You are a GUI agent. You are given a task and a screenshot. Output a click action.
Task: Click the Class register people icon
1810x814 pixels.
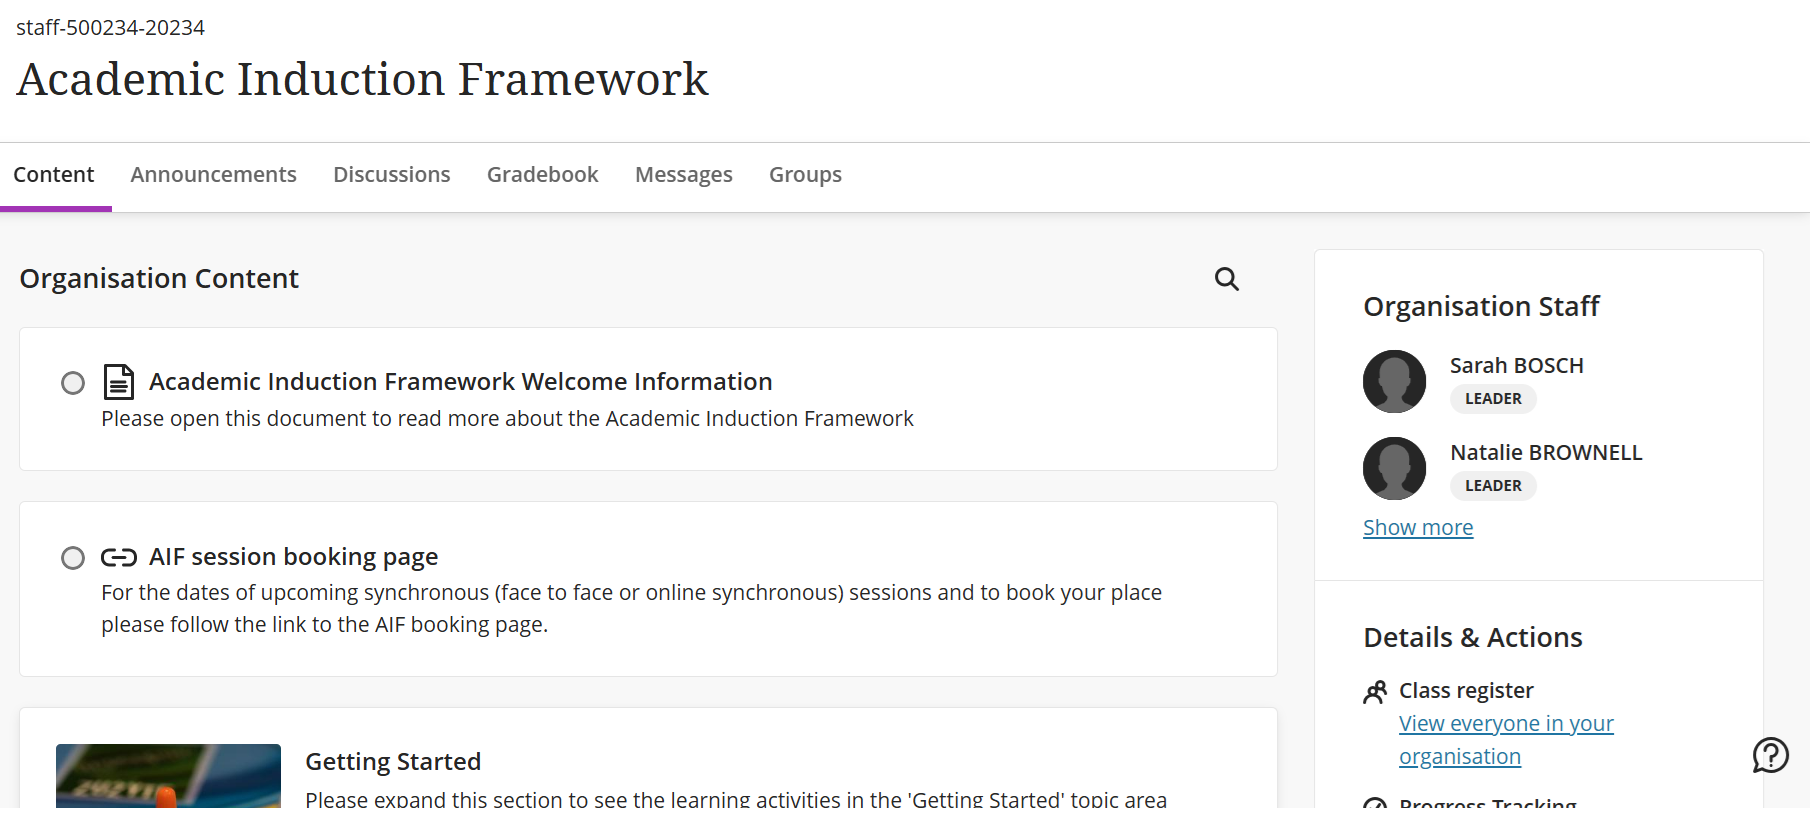tap(1376, 692)
